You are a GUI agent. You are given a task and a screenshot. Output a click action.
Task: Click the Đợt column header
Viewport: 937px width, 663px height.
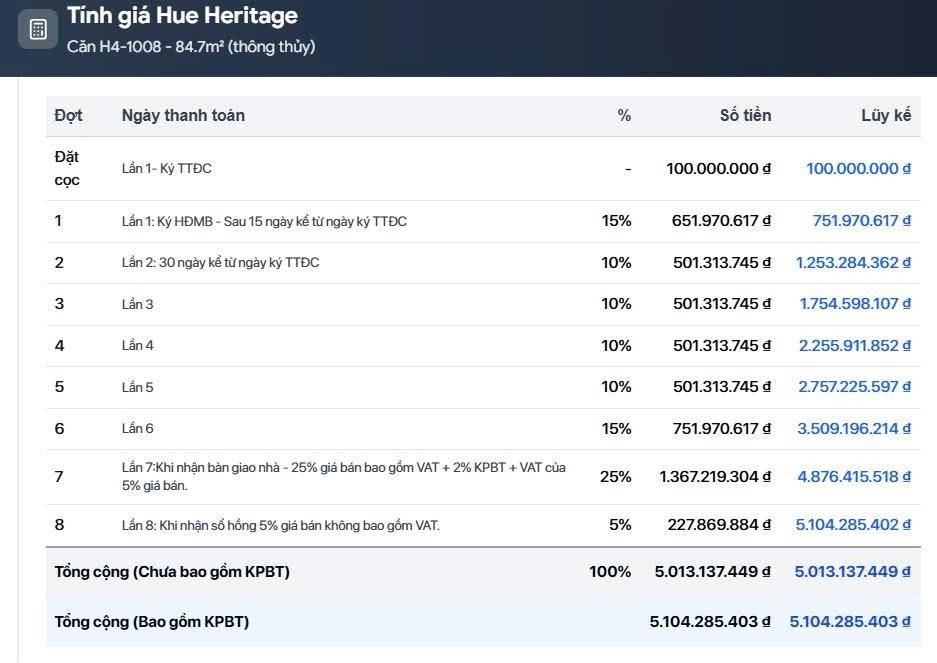pyautogui.click(x=68, y=115)
